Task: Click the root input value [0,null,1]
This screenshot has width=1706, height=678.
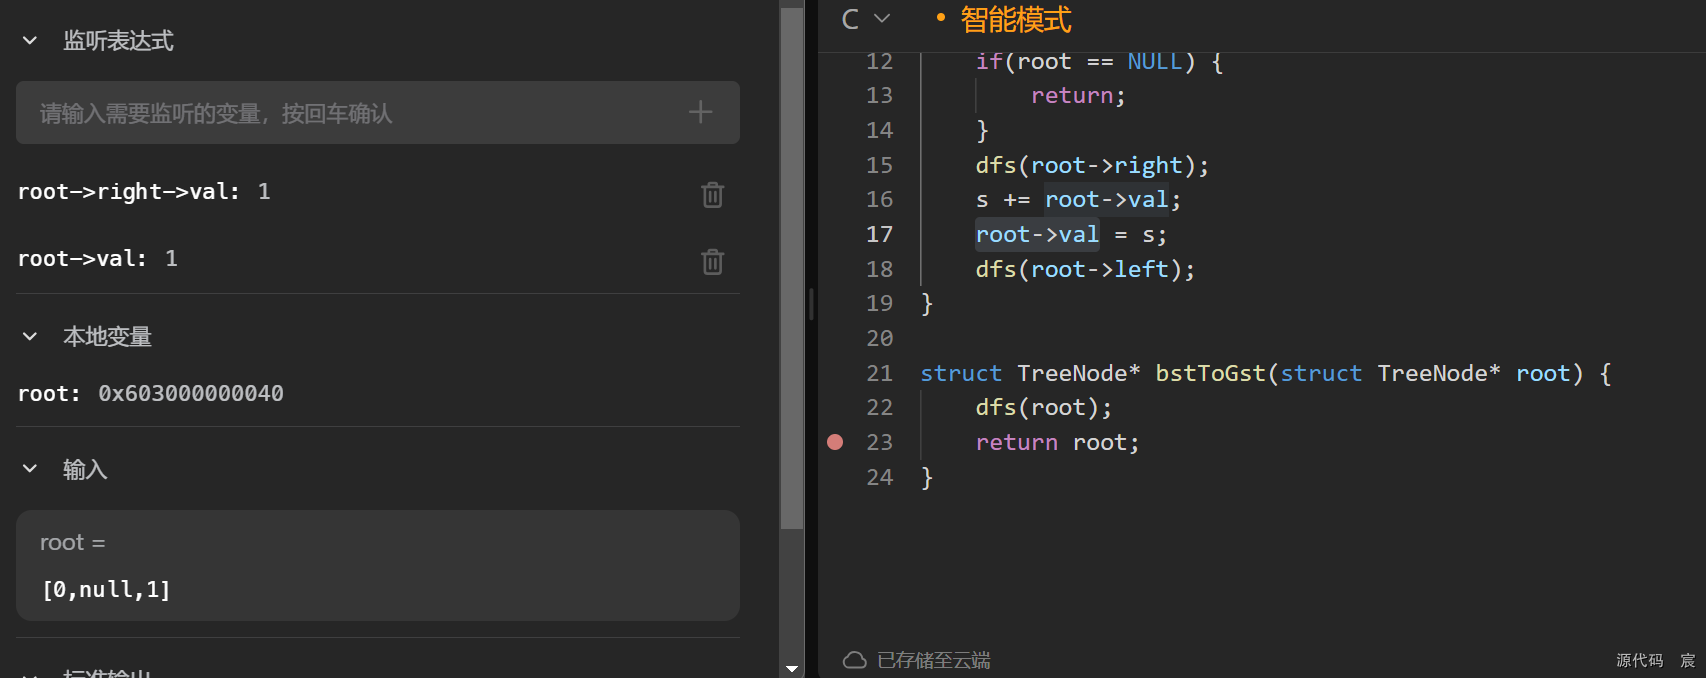Action: (x=106, y=590)
